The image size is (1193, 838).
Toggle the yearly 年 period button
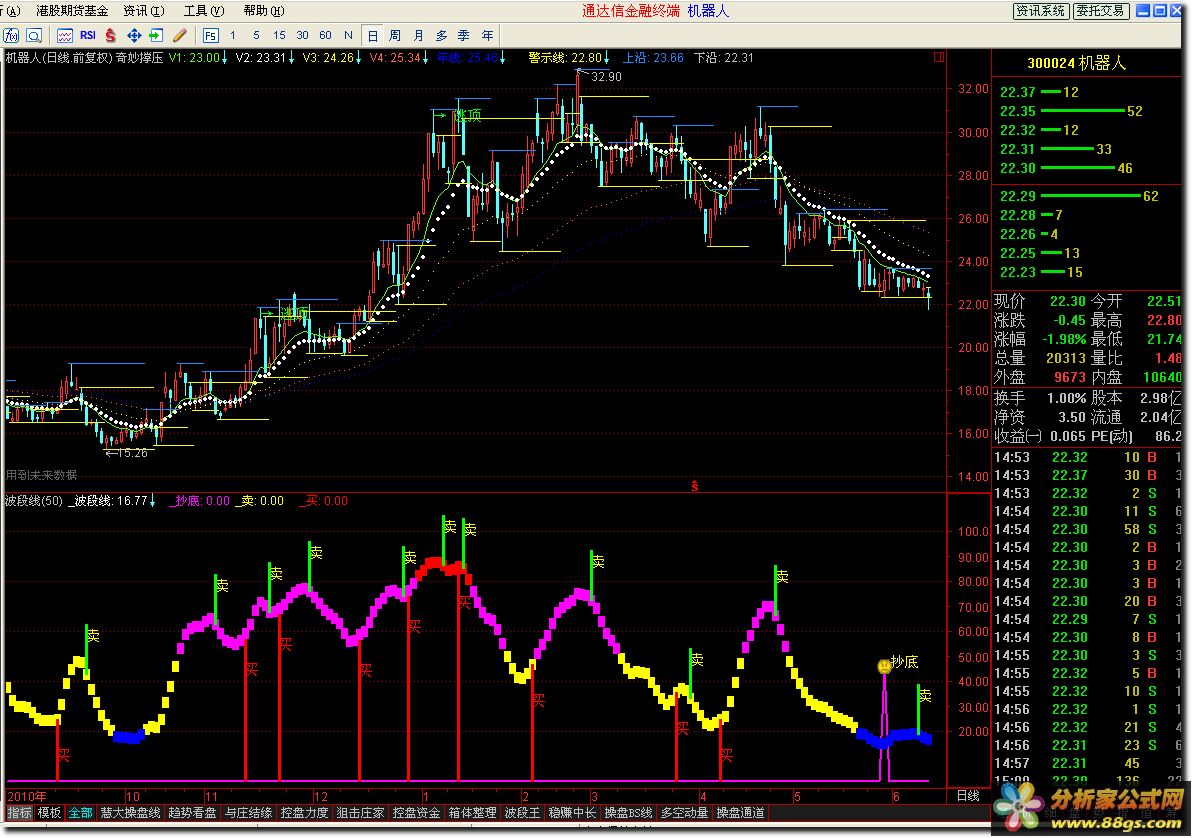point(488,36)
